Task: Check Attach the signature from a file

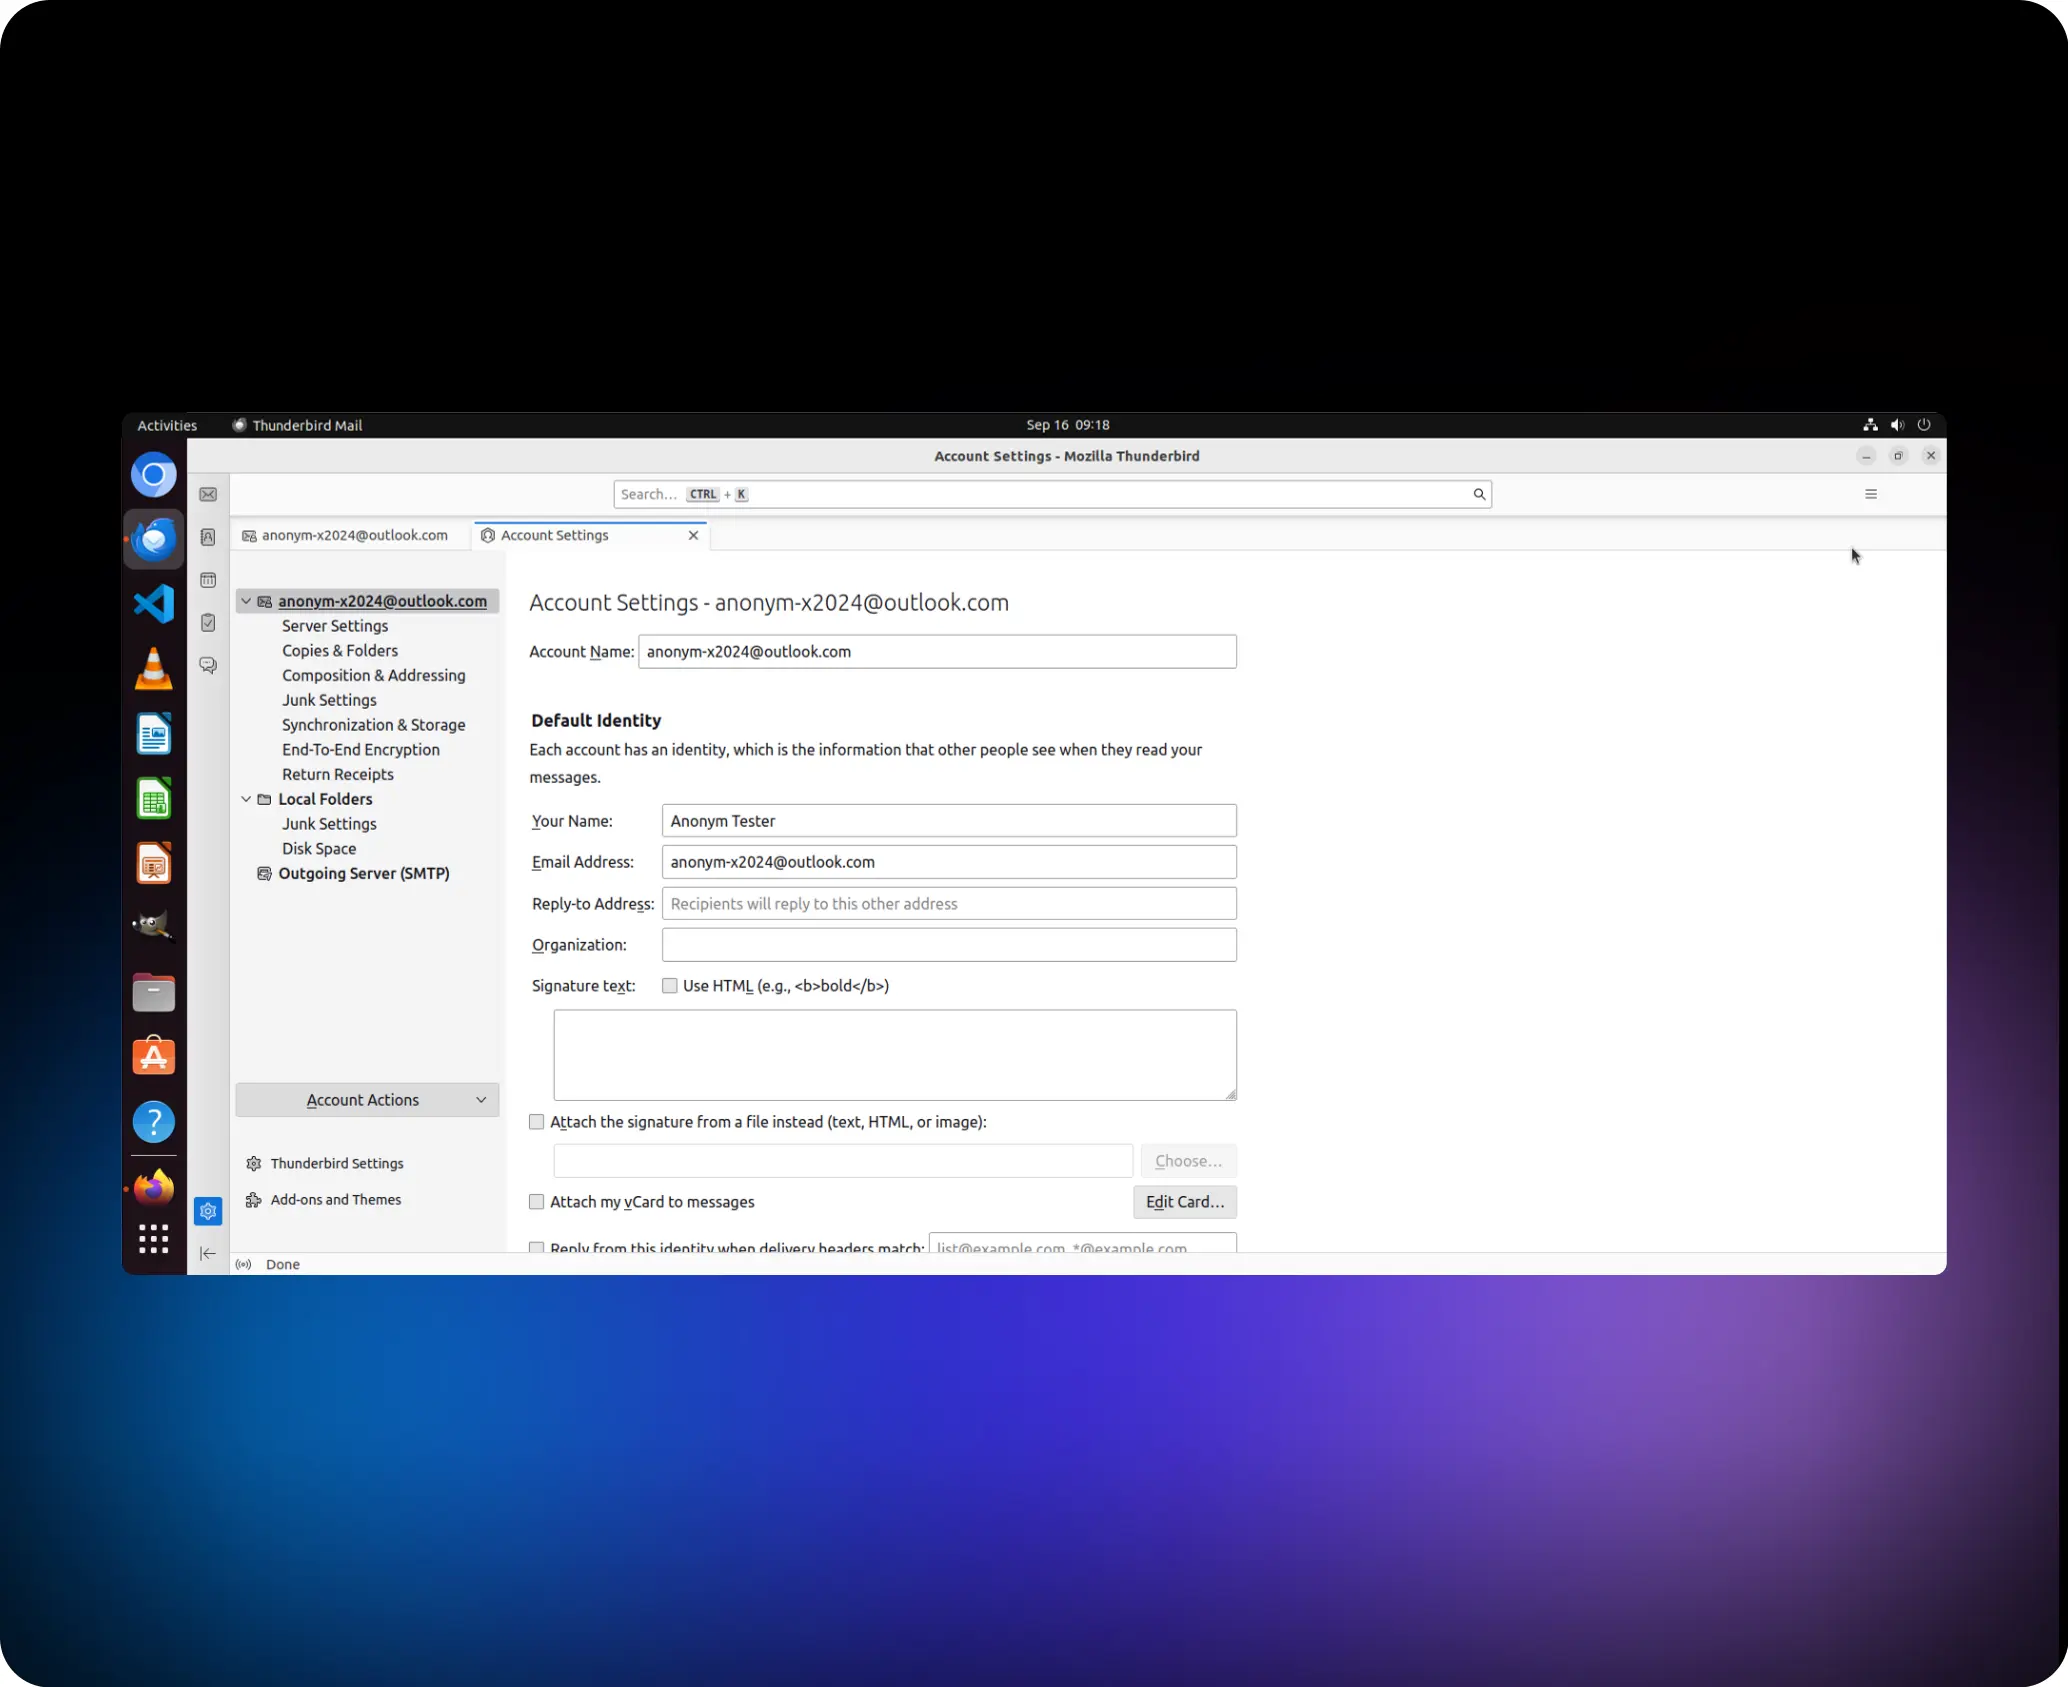Action: [537, 1122]
